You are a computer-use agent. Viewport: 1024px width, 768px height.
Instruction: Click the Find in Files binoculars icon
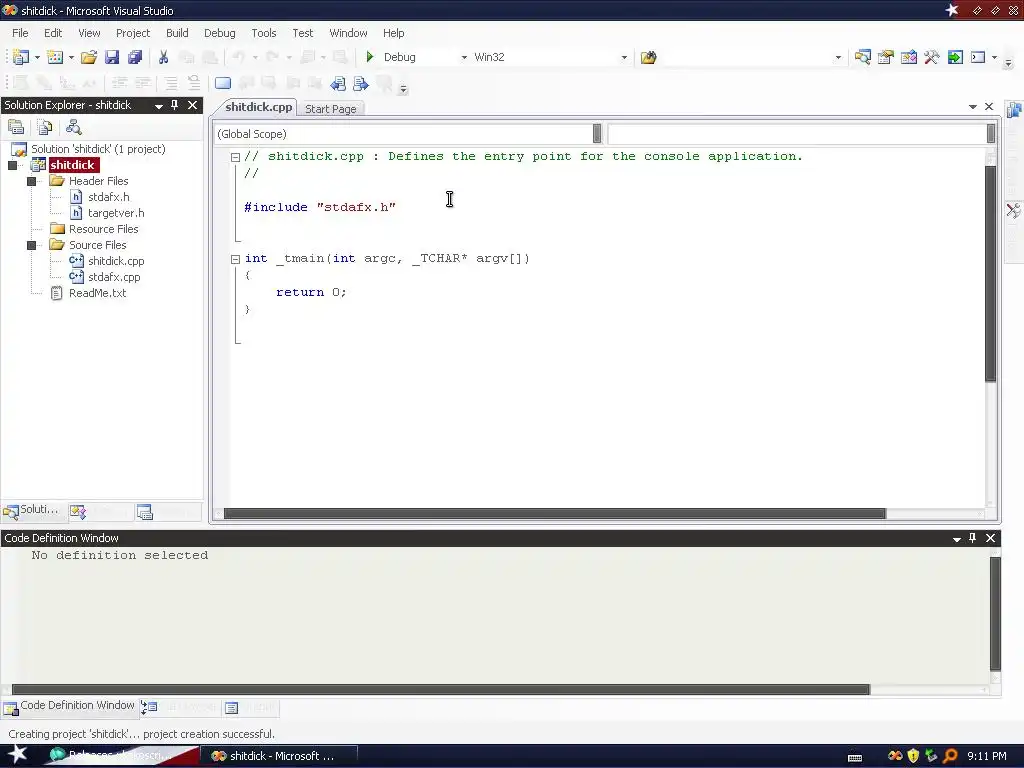pyautogui.click(x=648, y=57)
